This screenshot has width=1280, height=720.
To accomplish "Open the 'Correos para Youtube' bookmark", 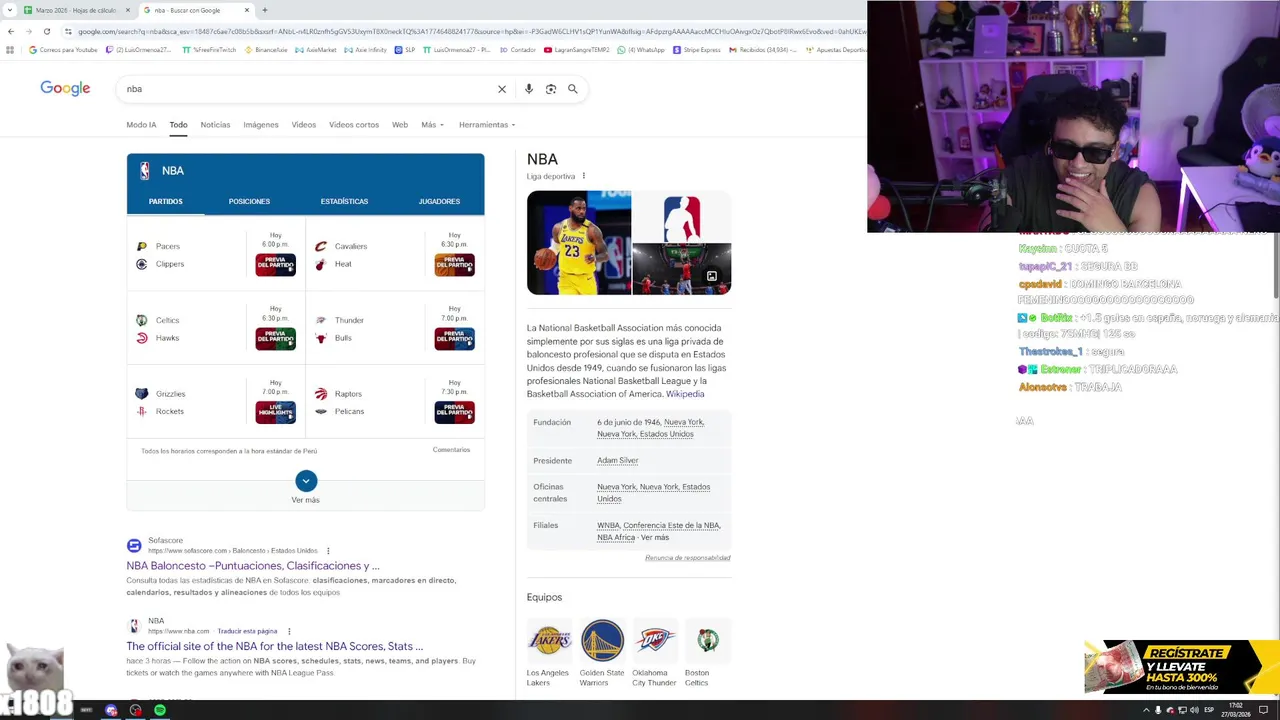I will (x=63, y=50).
